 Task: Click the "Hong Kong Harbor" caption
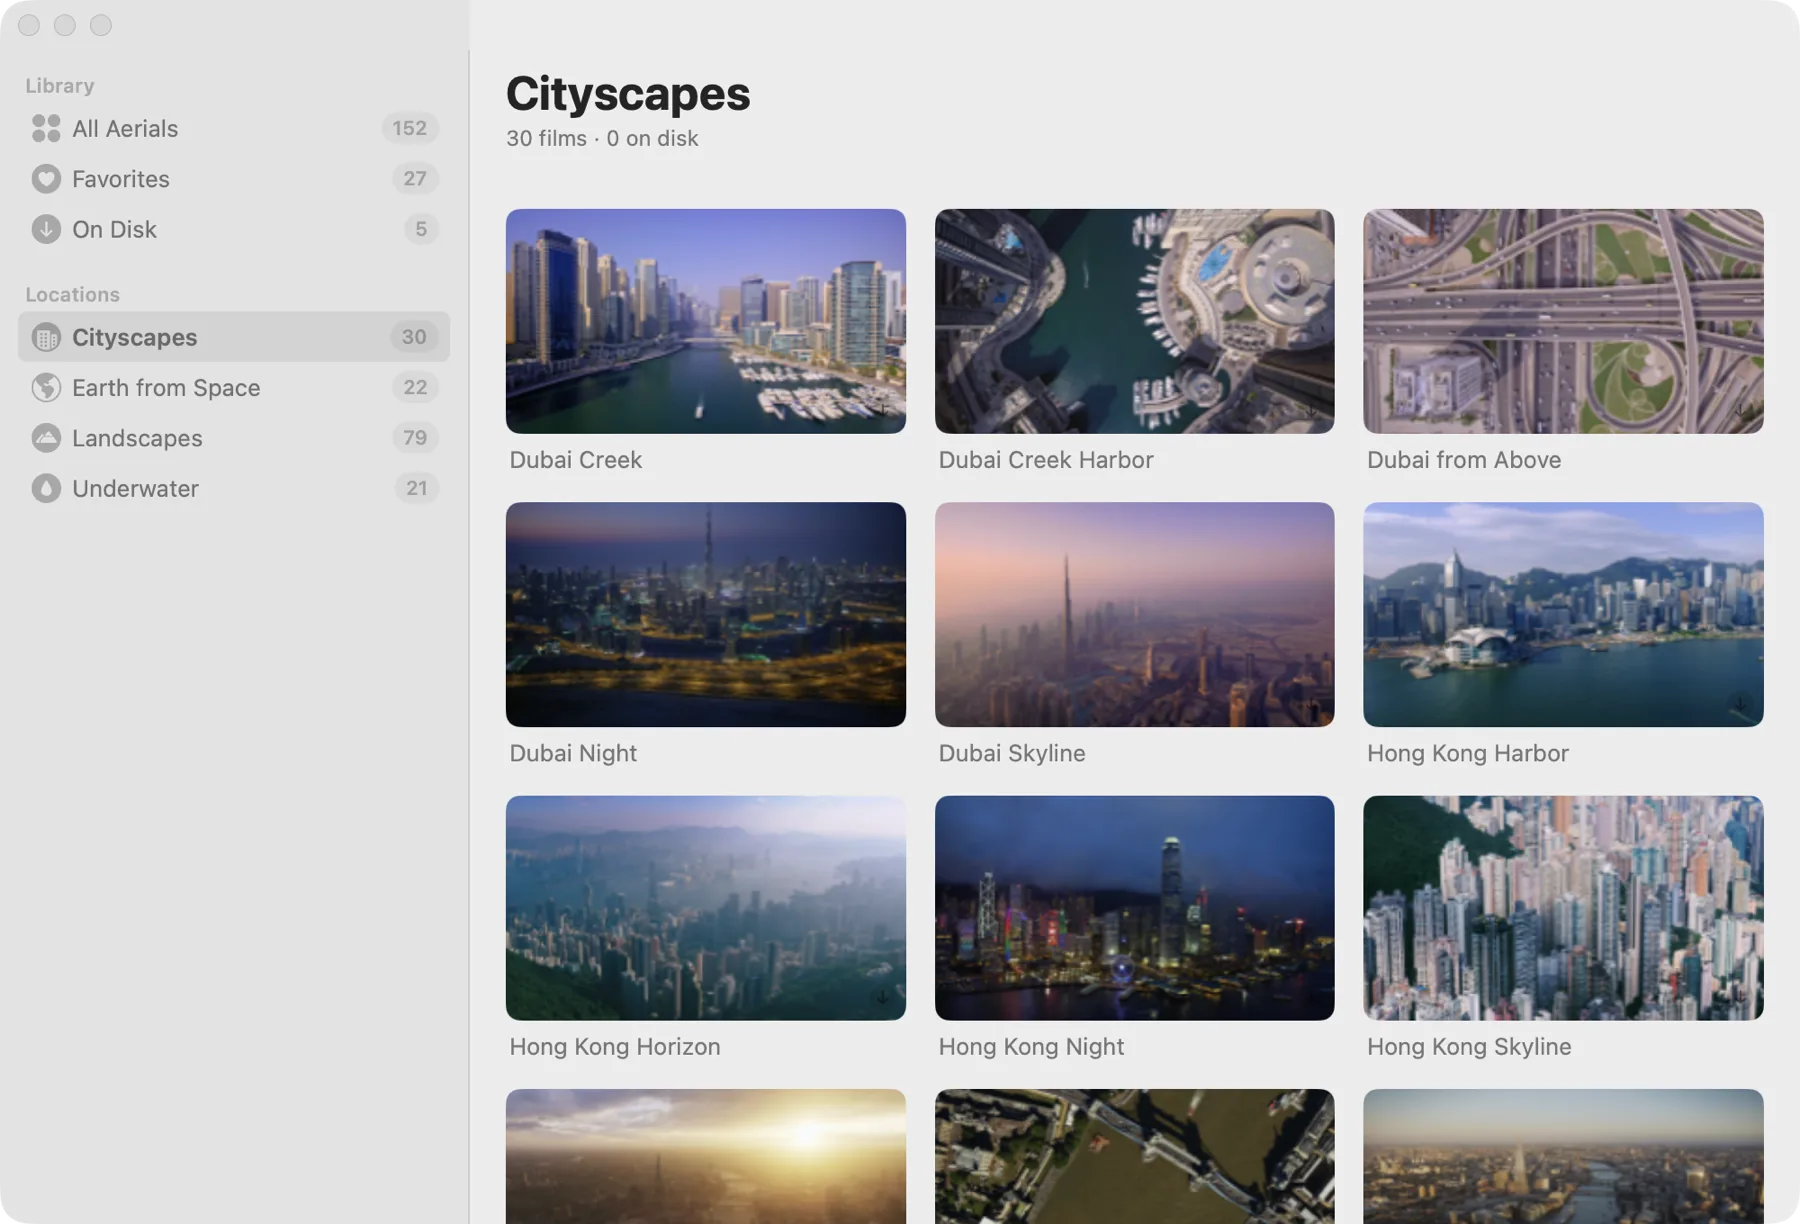click(x=1468, y=753)
